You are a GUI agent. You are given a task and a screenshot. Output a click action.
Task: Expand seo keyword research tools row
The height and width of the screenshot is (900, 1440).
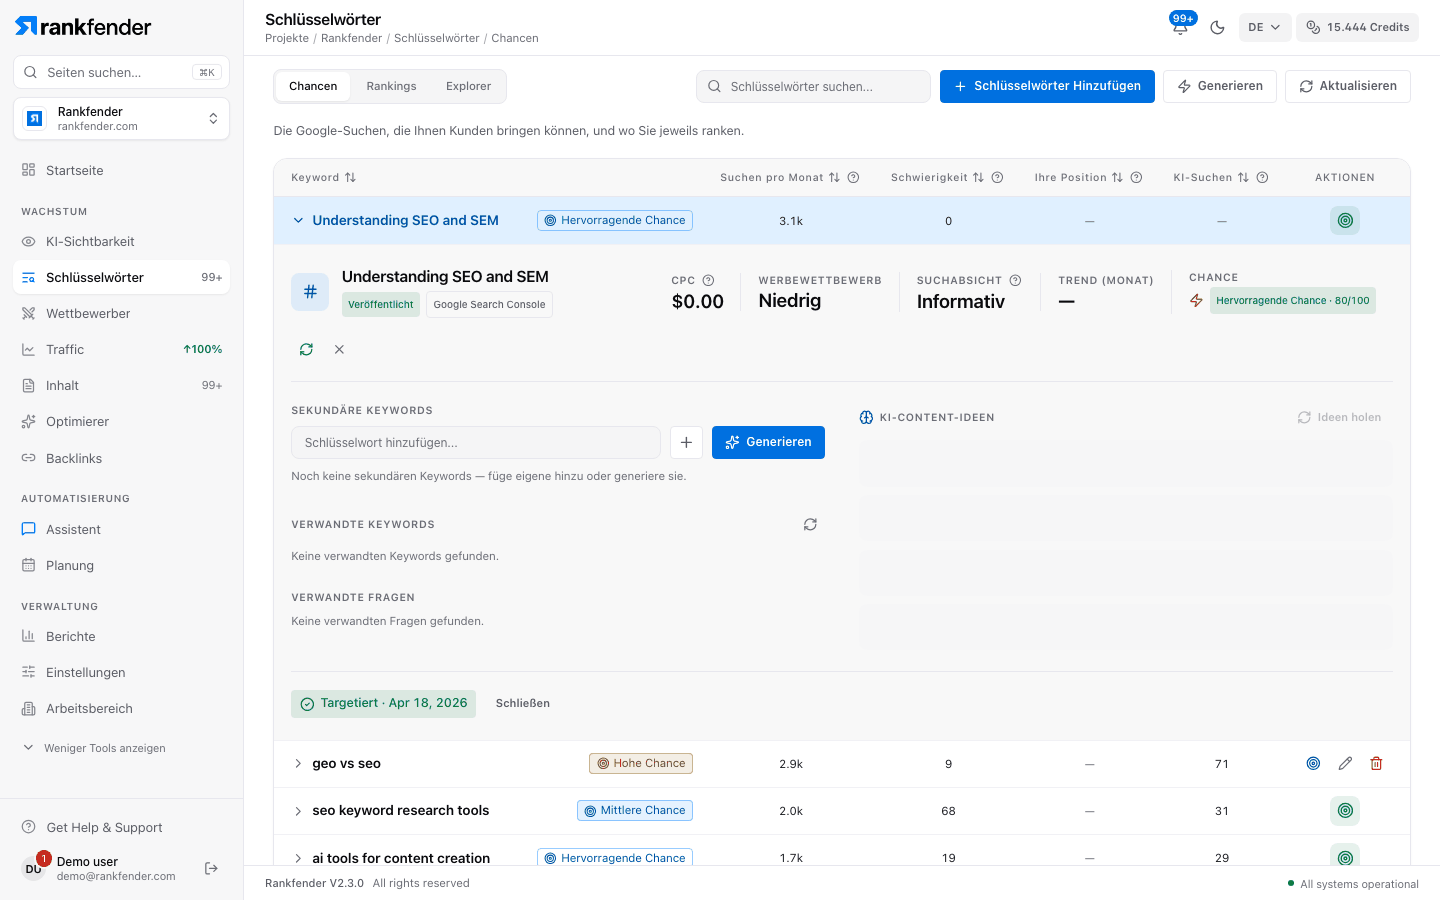tap(298, 811)
